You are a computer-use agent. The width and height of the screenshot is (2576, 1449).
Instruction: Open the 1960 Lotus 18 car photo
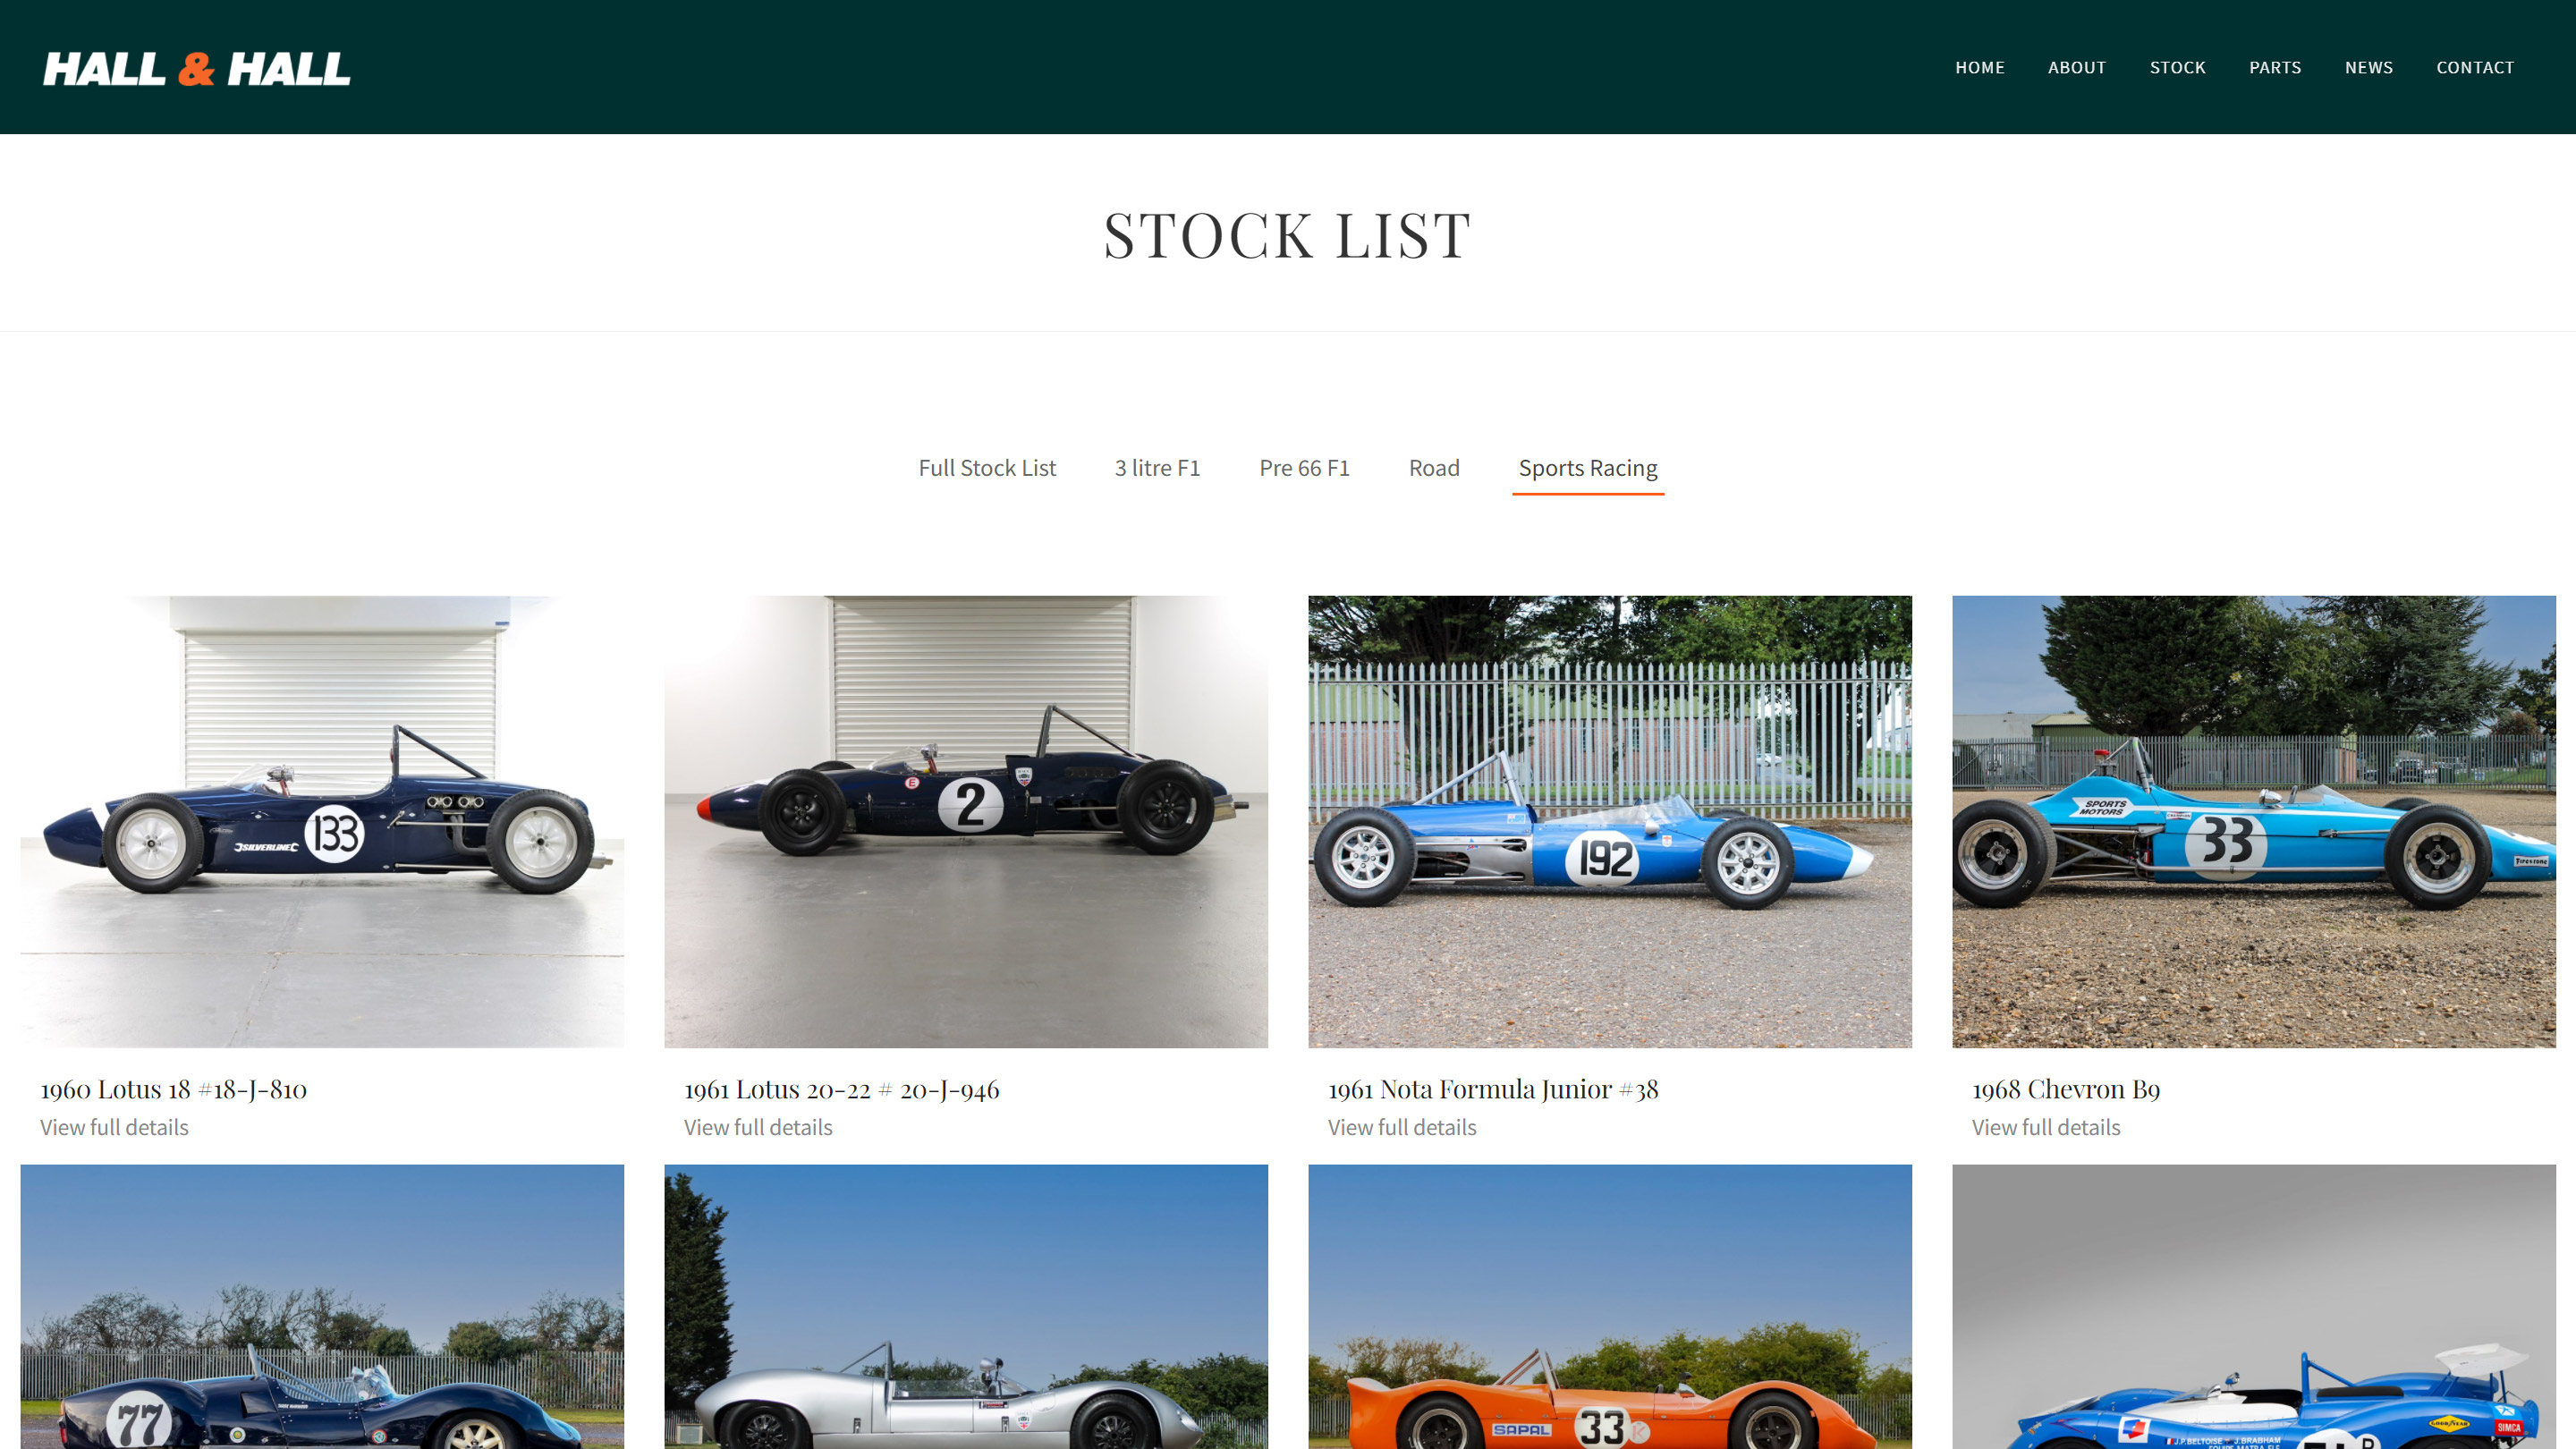(322, 821)
